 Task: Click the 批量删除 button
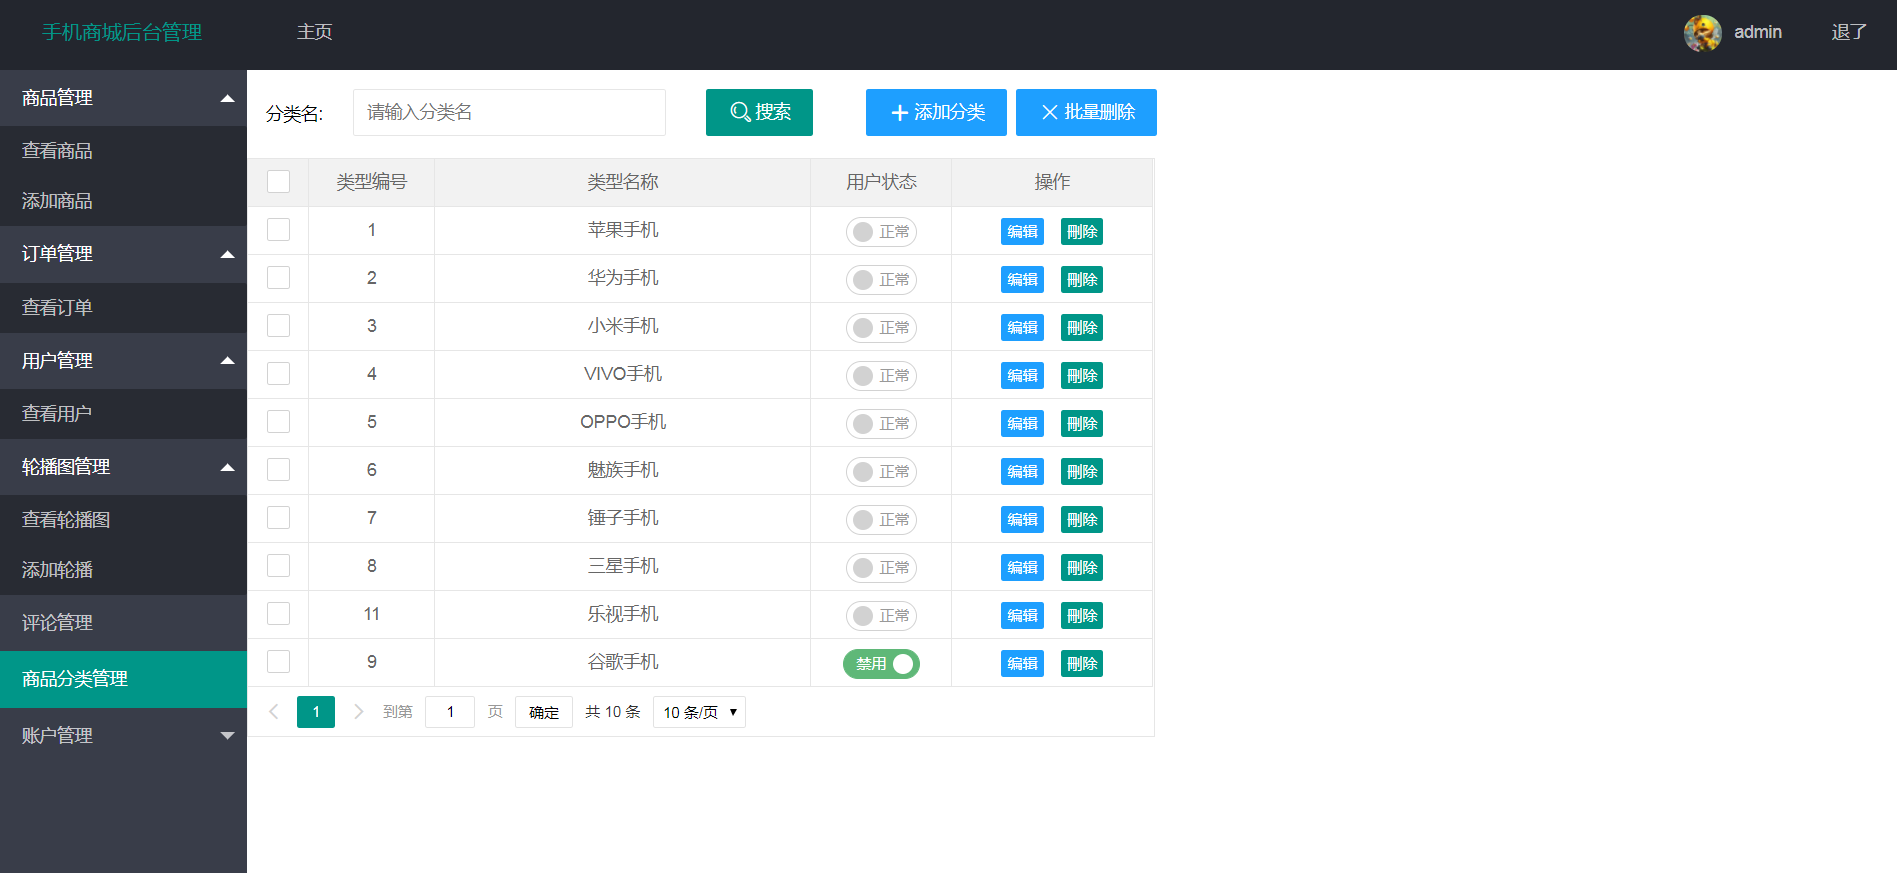tap(1086, 112)
